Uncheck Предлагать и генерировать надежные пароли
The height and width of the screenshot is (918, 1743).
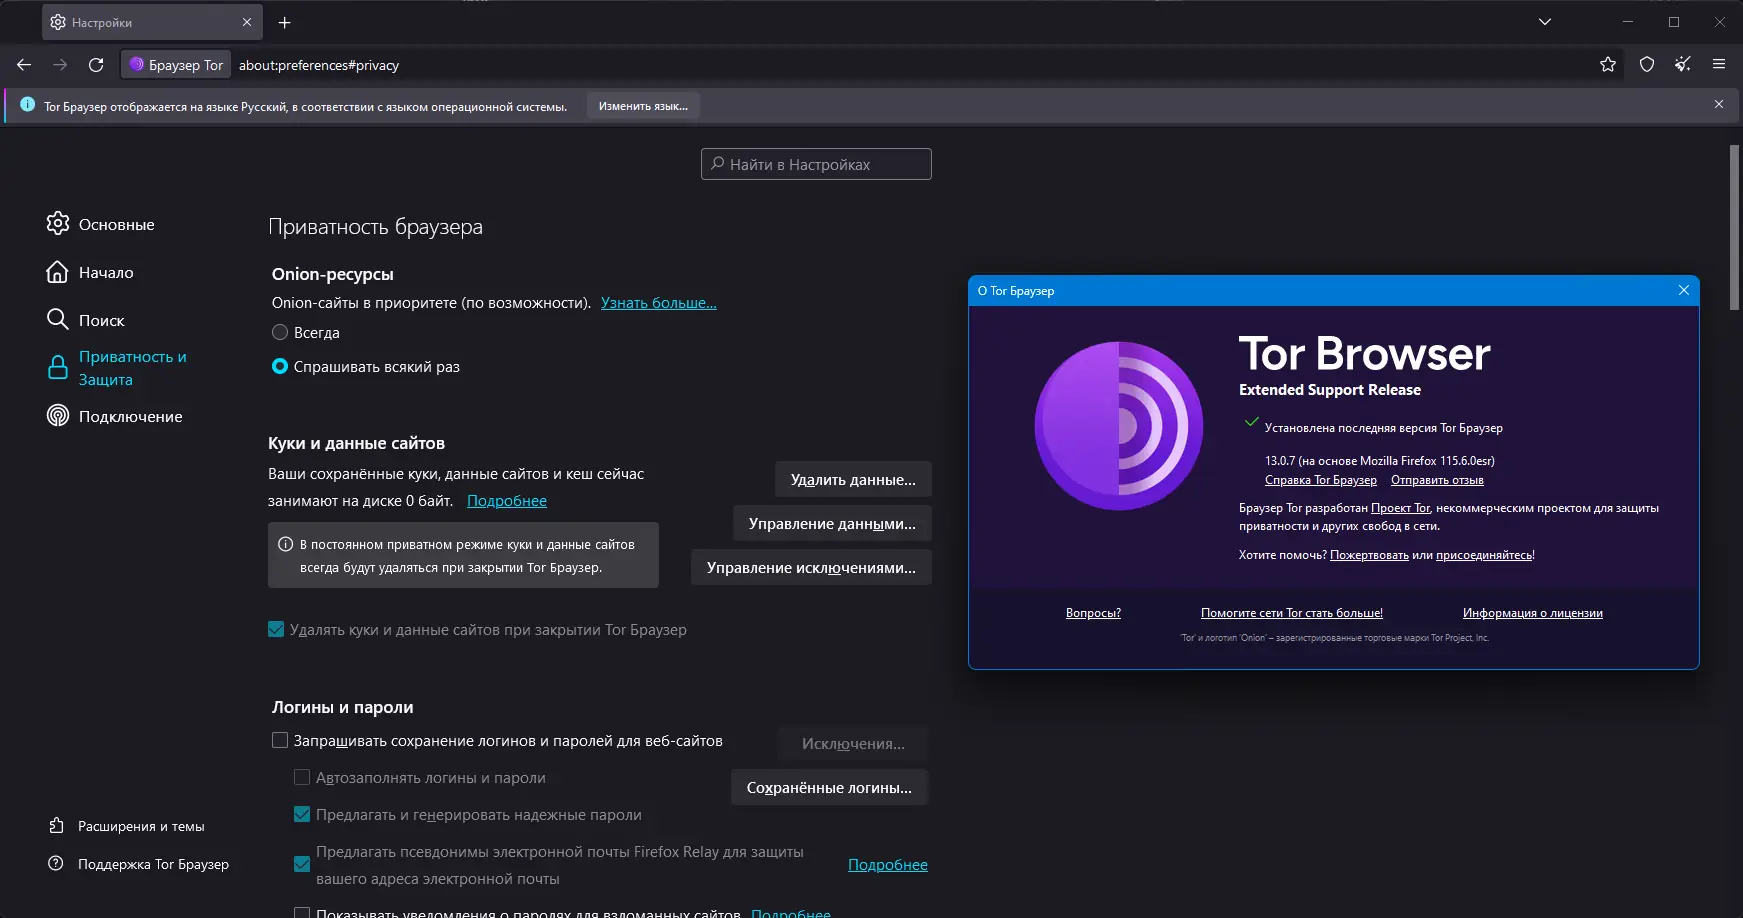point(302,814)
